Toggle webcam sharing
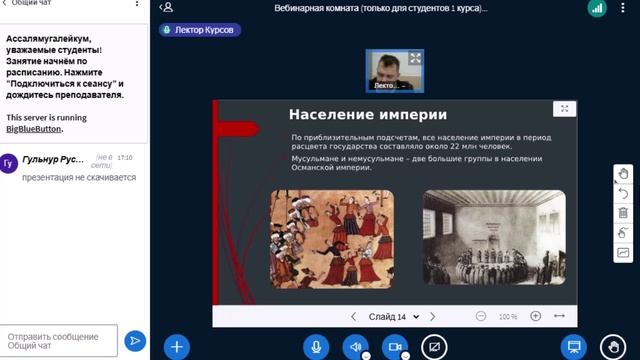 click(395, 347)
